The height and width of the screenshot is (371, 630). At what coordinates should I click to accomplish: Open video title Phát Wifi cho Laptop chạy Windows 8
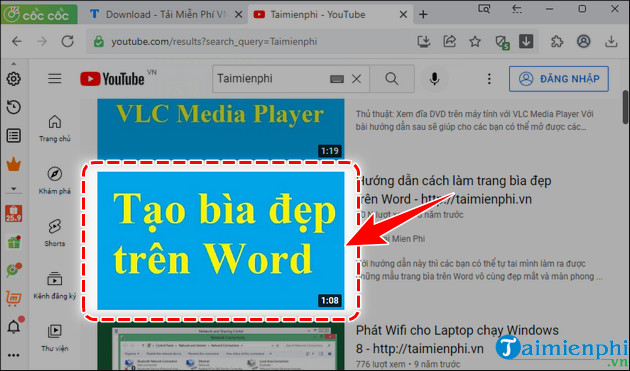[457, 339]
